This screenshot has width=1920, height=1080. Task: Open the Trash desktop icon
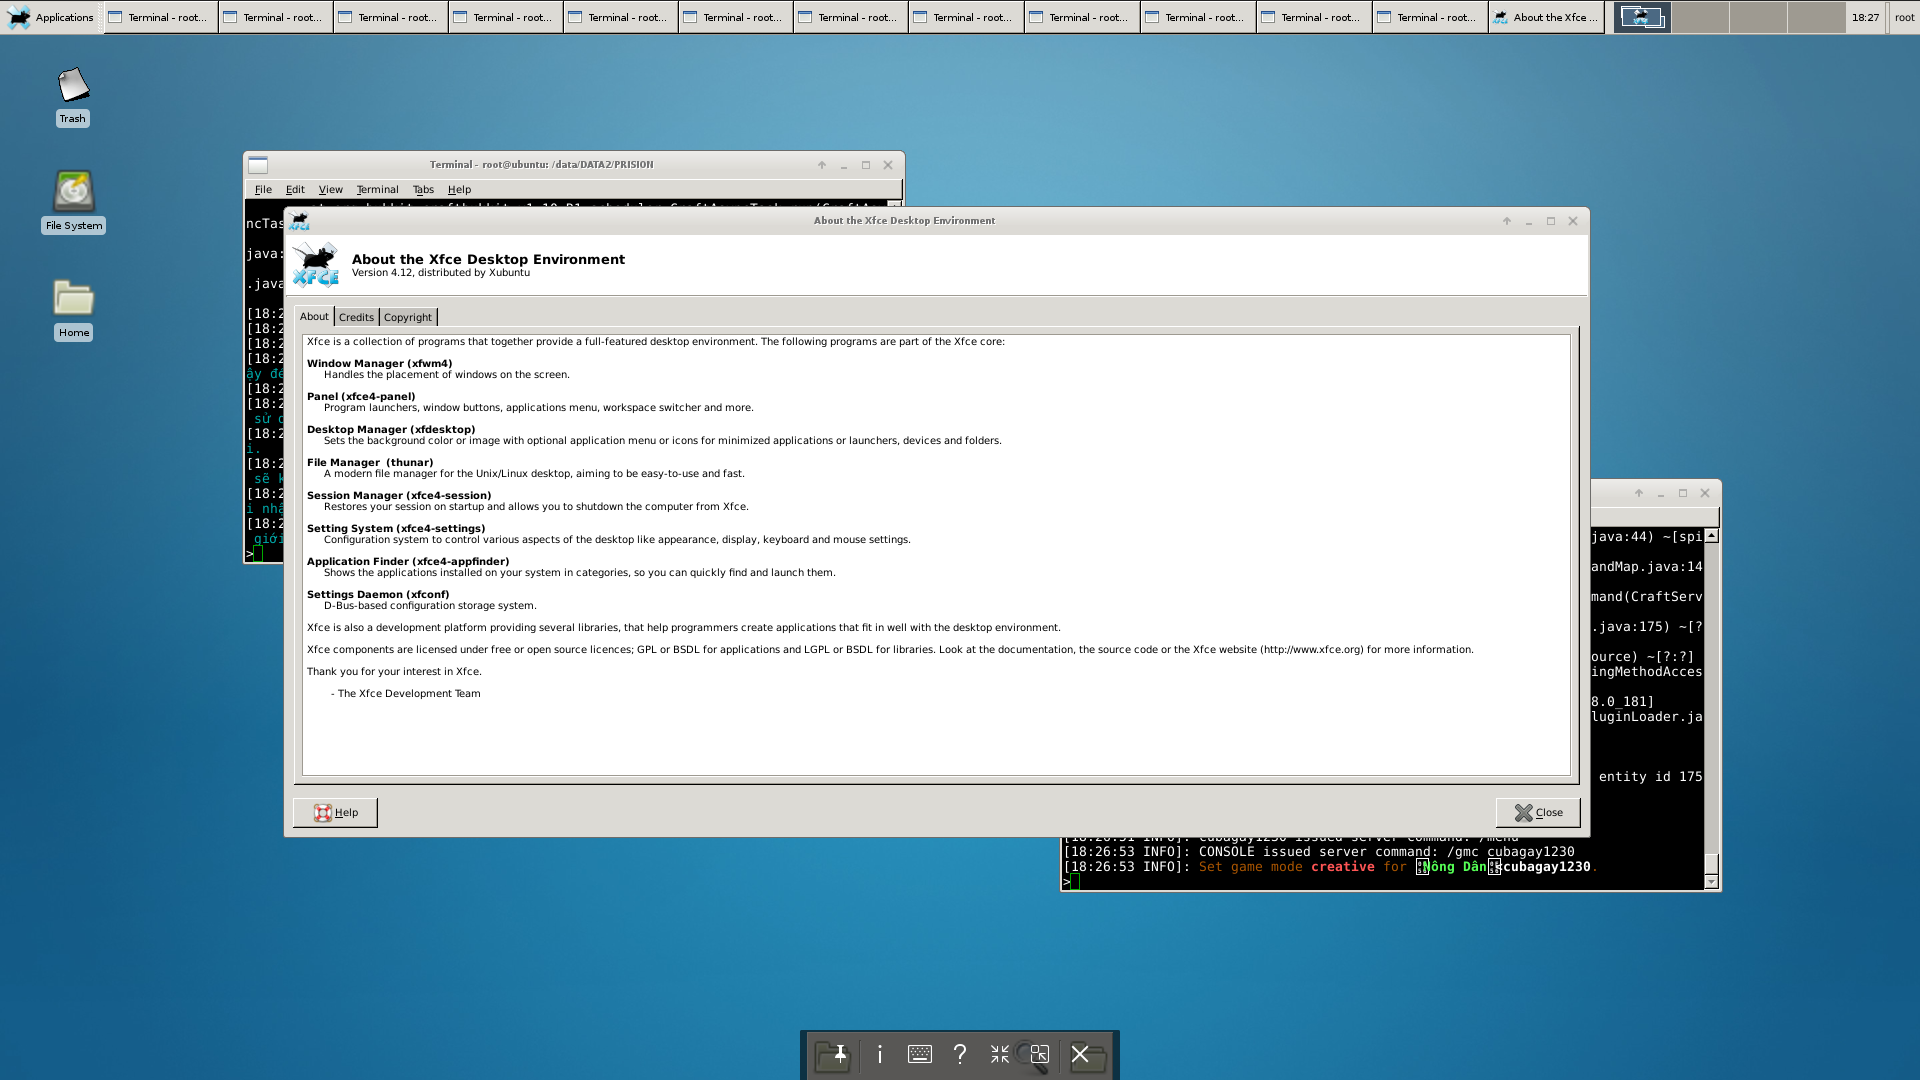coord(73,86)
